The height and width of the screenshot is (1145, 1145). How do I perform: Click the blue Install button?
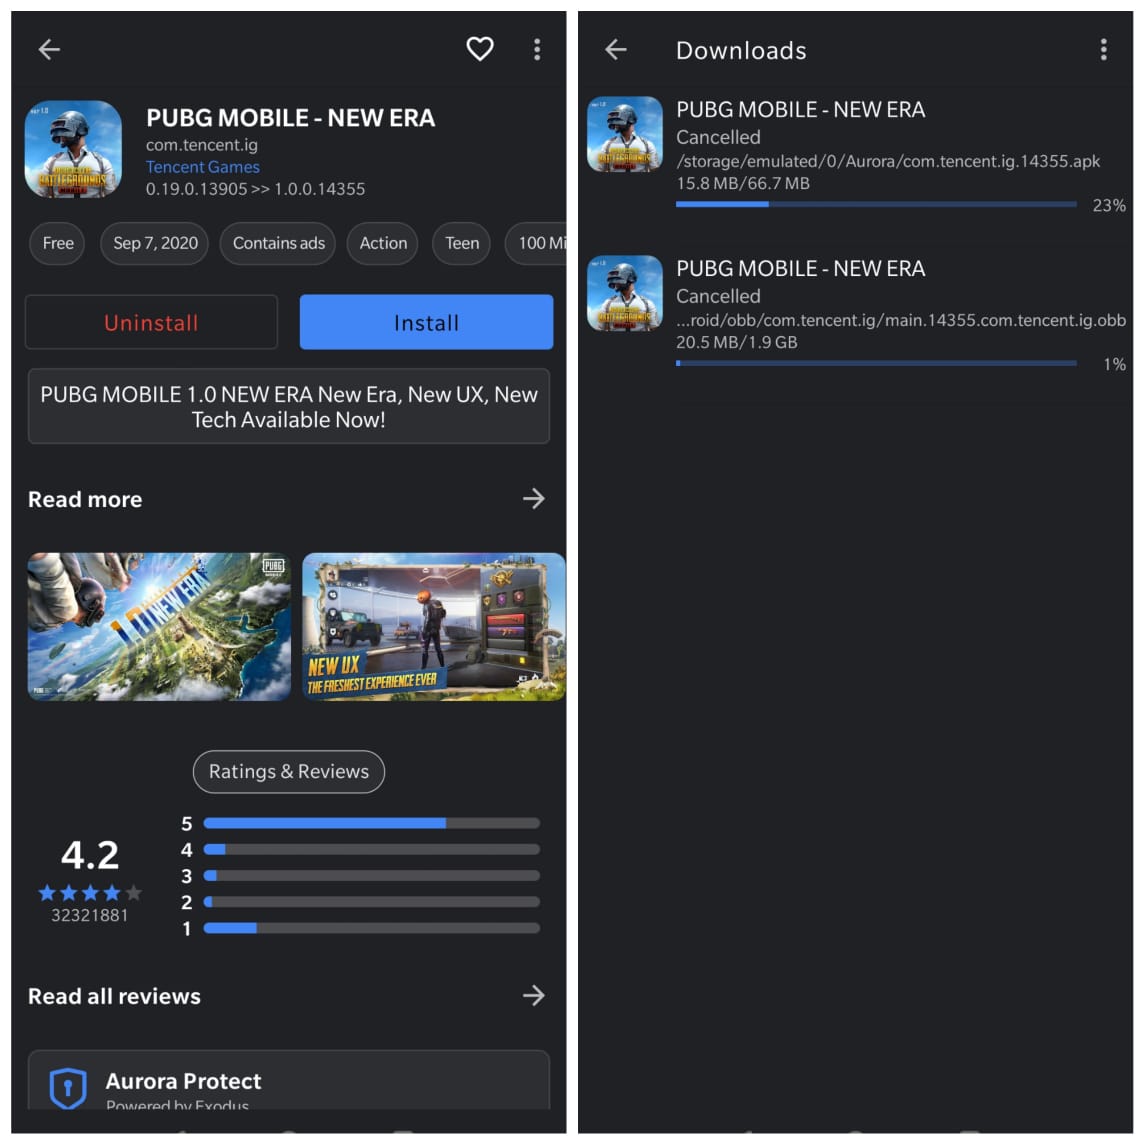[426, 322]
